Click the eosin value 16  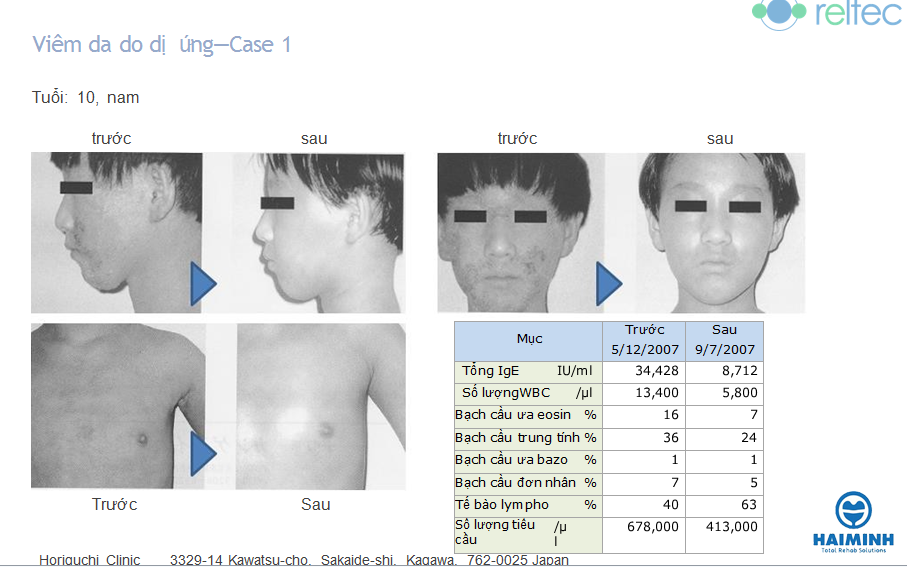pos(671,415)
